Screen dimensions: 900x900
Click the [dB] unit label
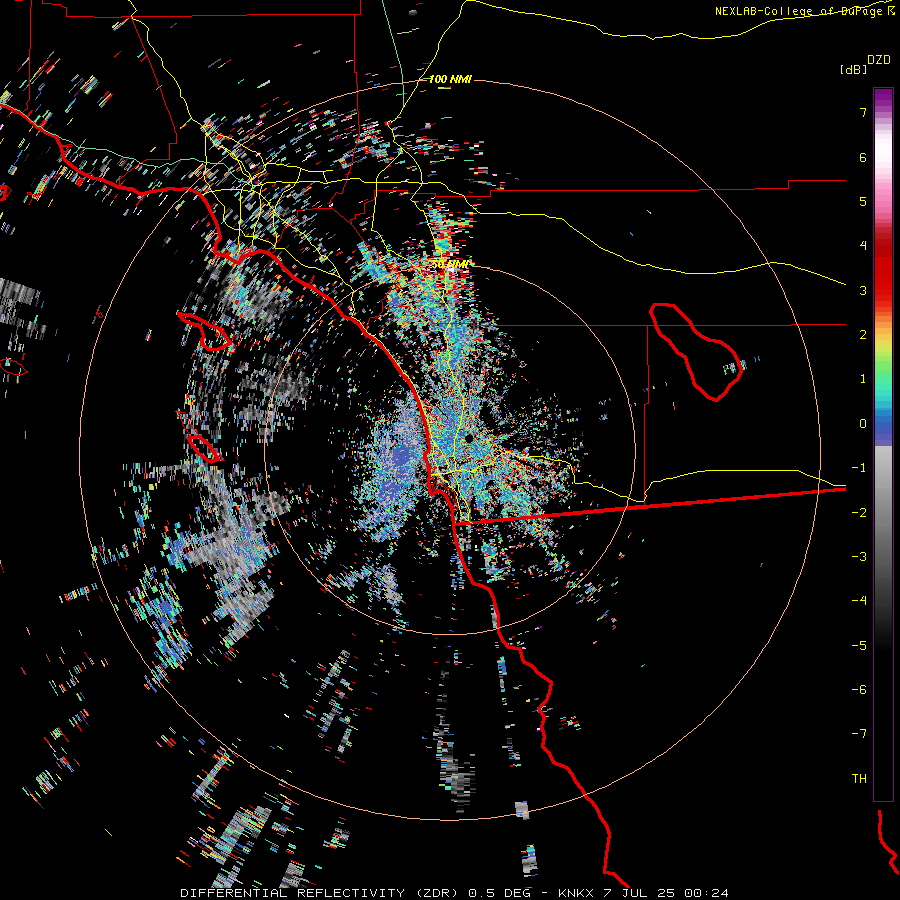[854, 69]
